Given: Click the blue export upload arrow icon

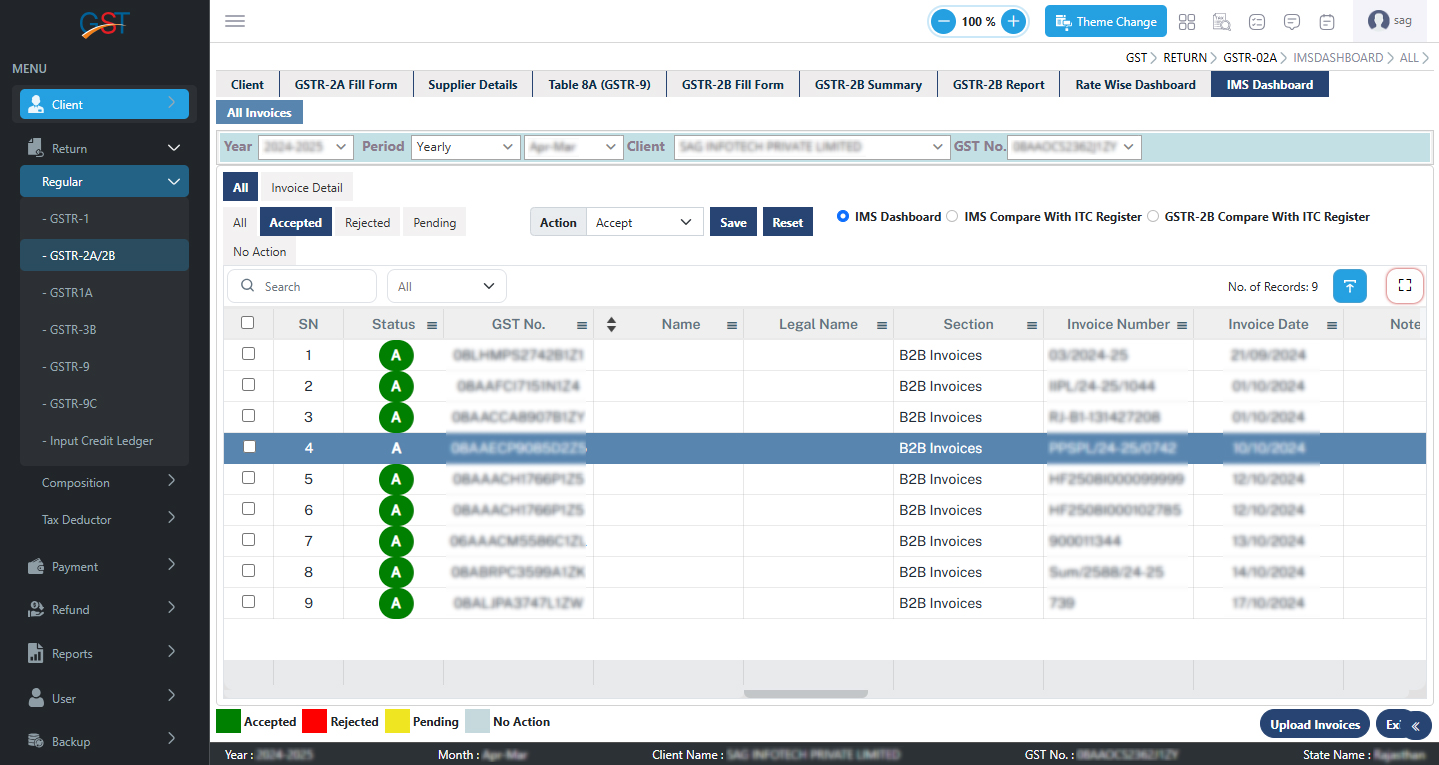Looking at the screenshot, I should click(x=1349, y=286).
